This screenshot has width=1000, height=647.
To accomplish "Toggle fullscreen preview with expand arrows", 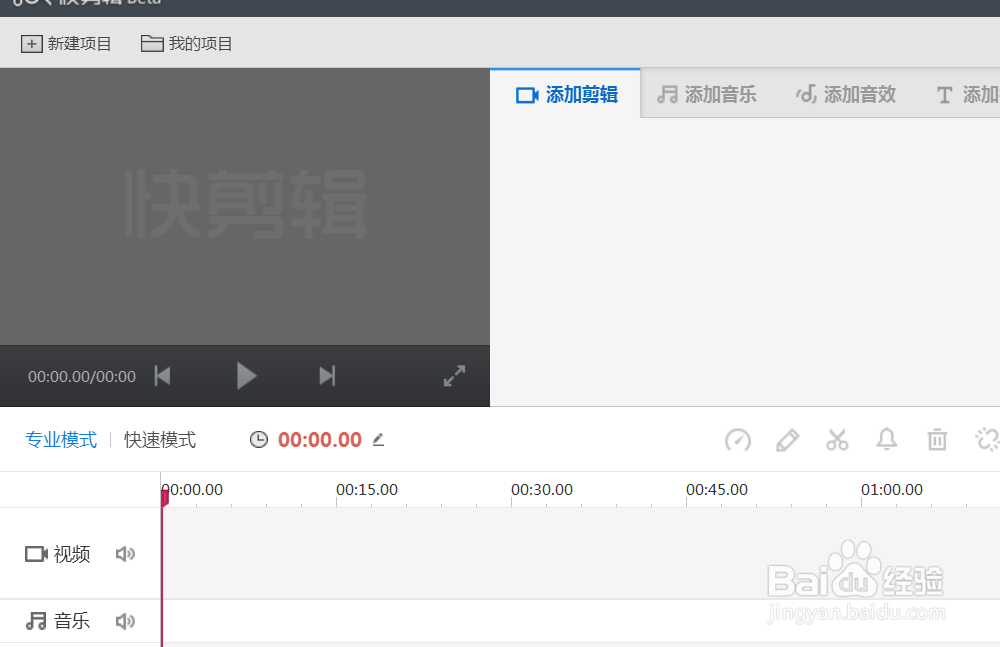I will point(454,375).
